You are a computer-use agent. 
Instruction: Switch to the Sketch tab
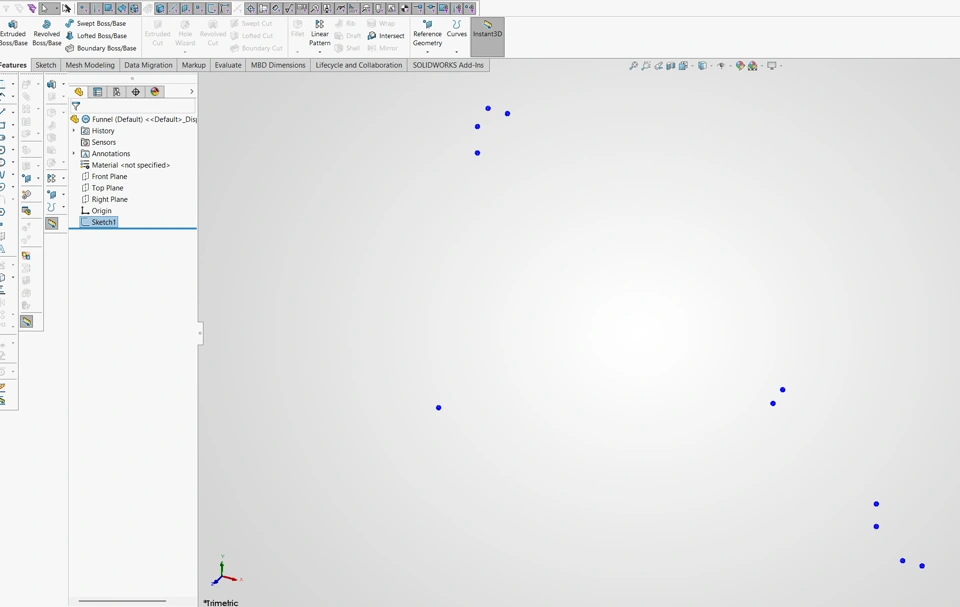click(x=45, y=65)
